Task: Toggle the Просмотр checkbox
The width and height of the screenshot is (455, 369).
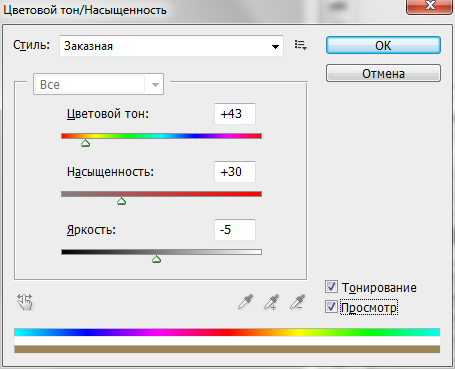Action: pos(331,307)
